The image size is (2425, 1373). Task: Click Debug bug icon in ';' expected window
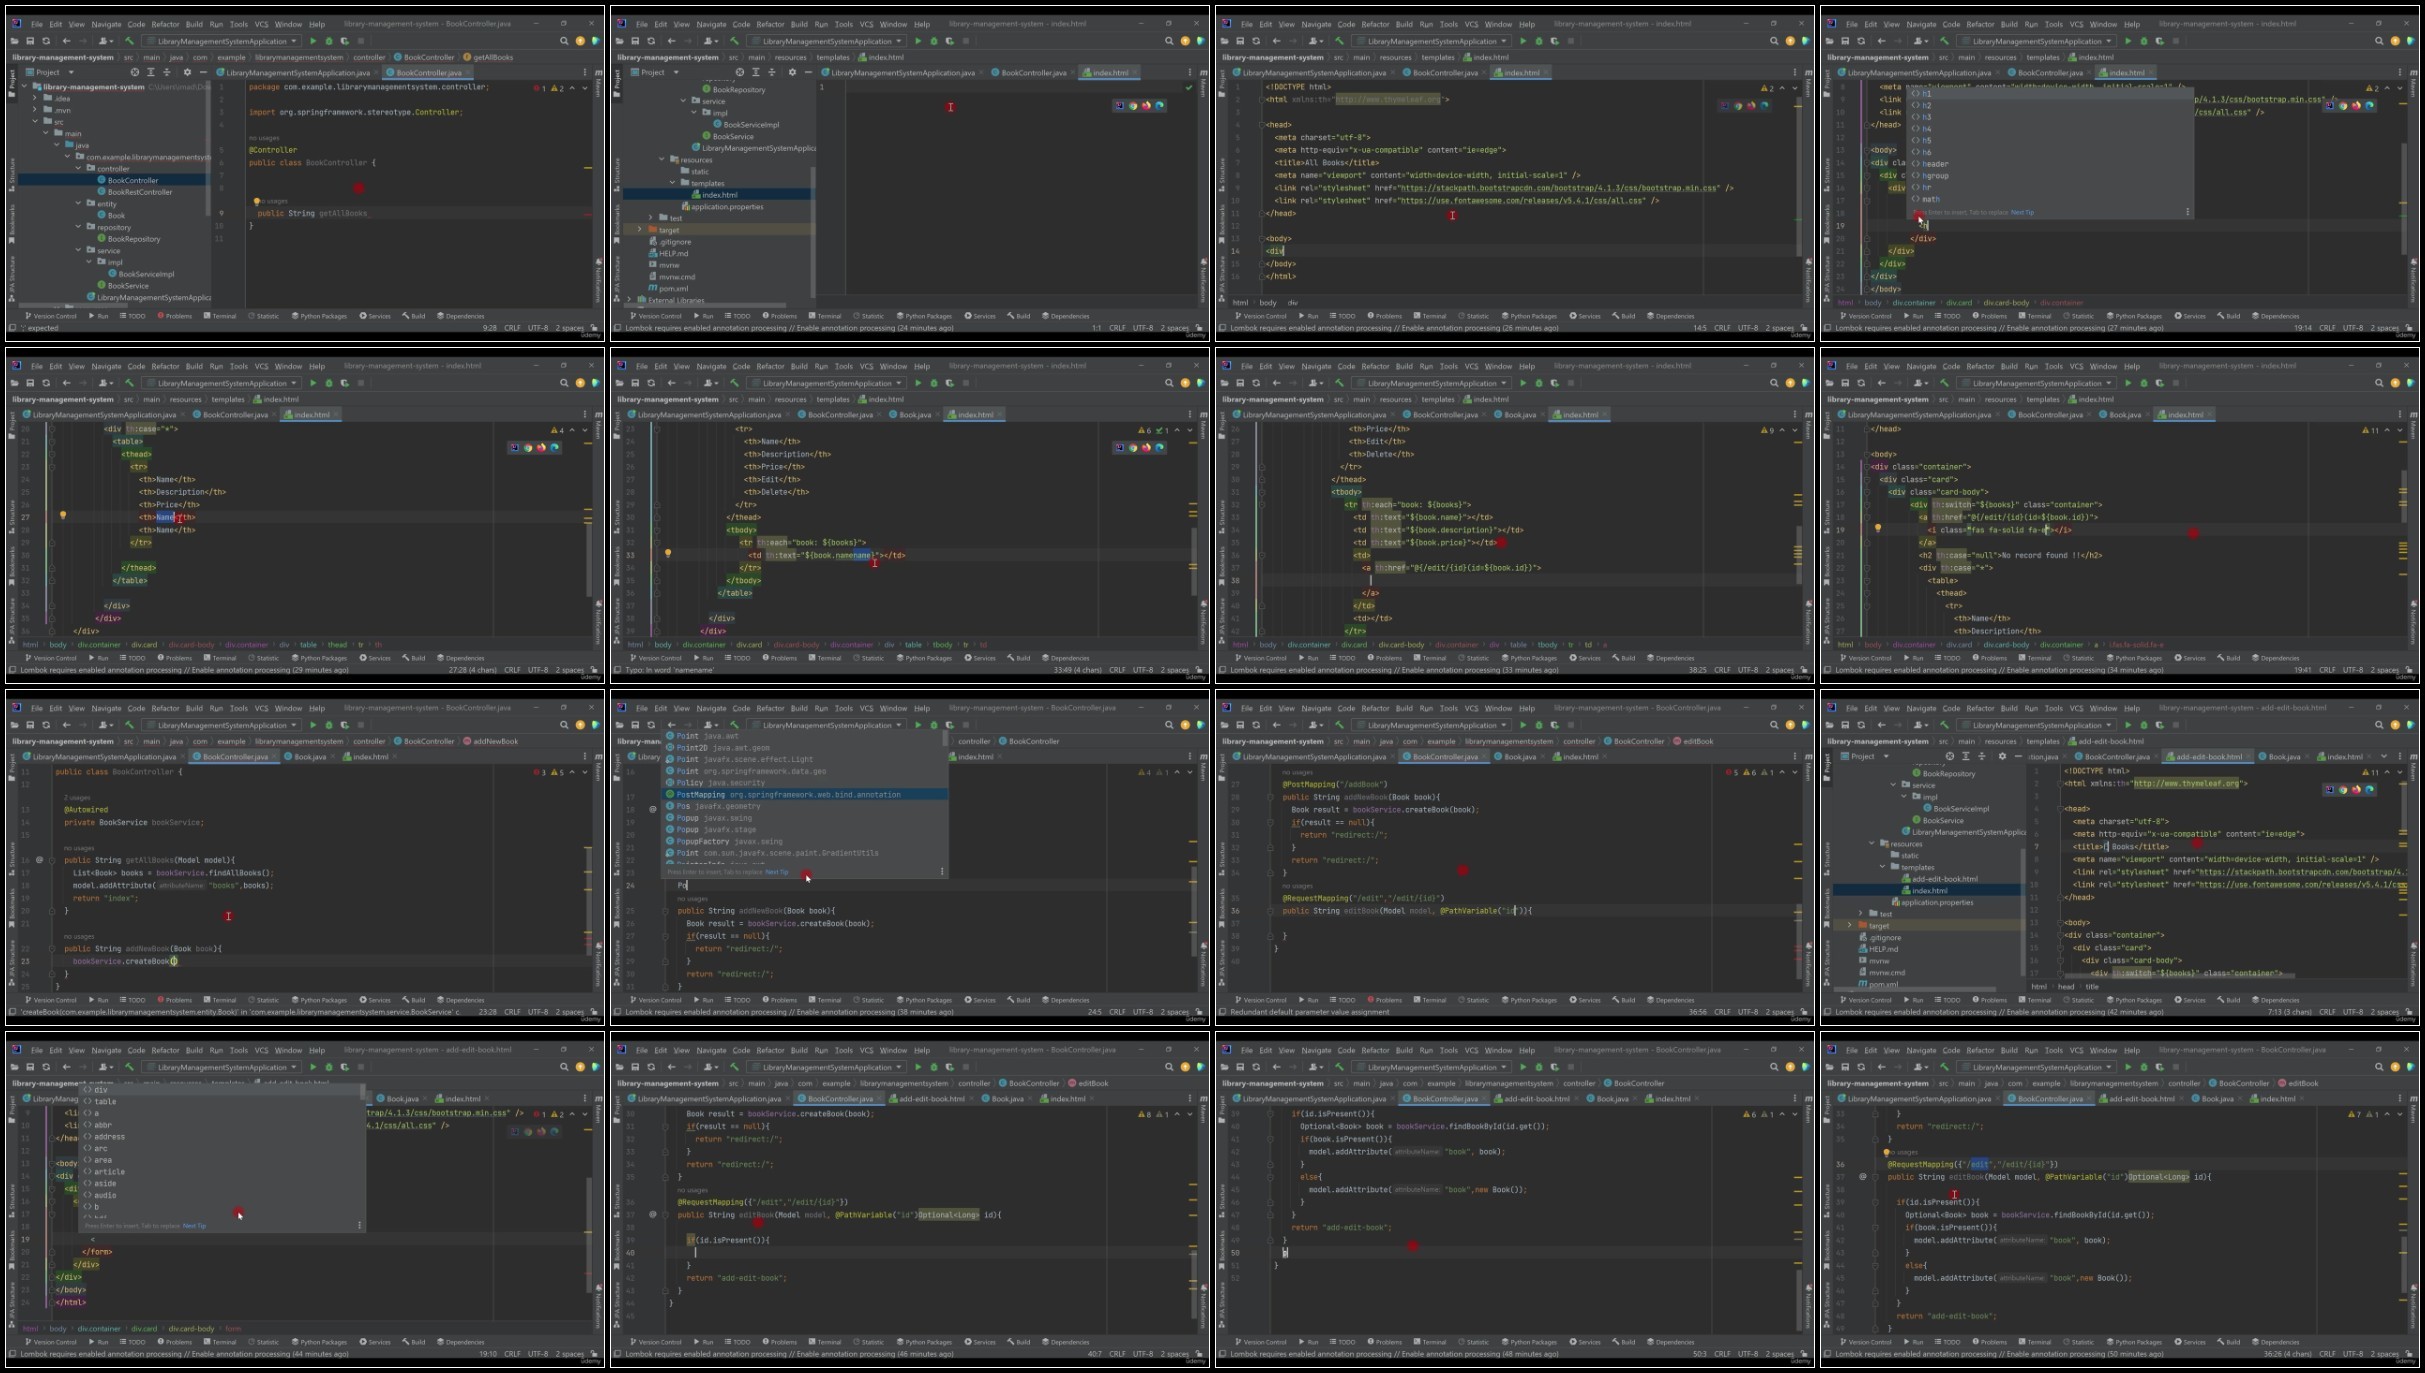click(x=329, y=41)
